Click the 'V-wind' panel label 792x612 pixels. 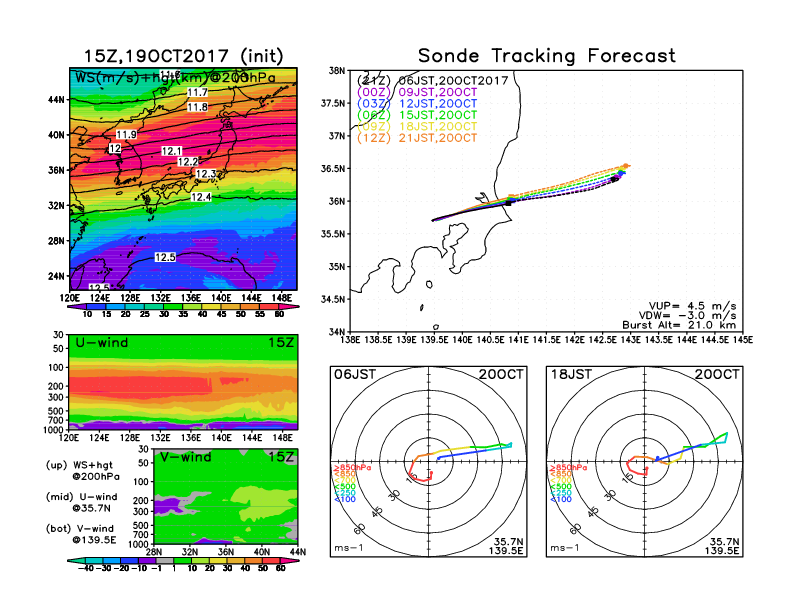(185, 457)
